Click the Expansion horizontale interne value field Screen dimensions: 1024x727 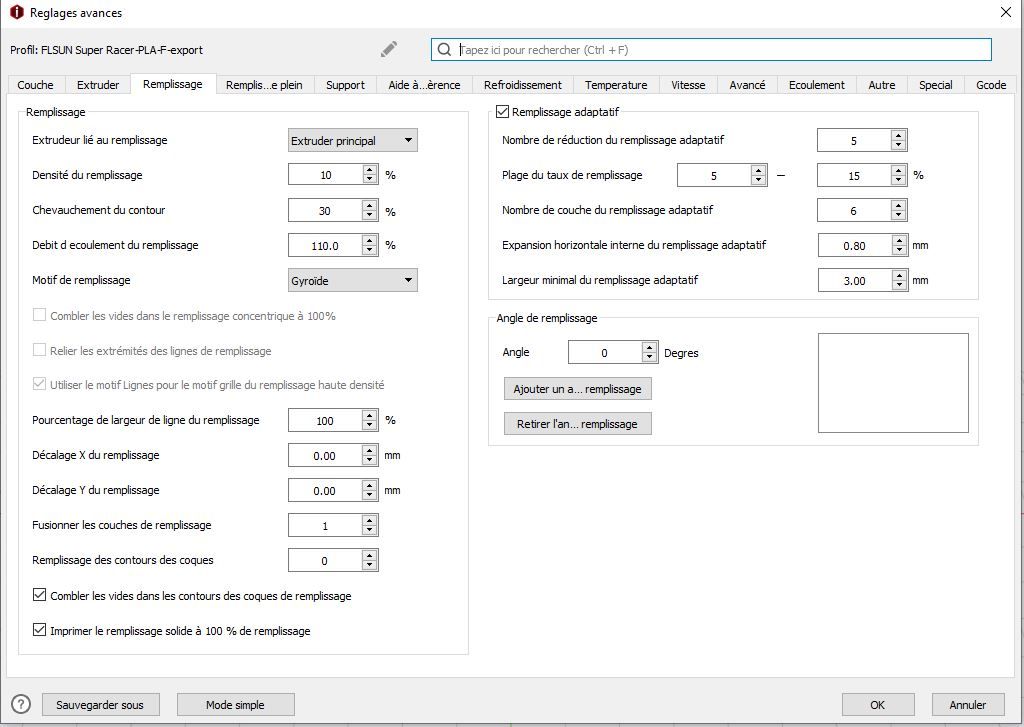pos(854,246)
